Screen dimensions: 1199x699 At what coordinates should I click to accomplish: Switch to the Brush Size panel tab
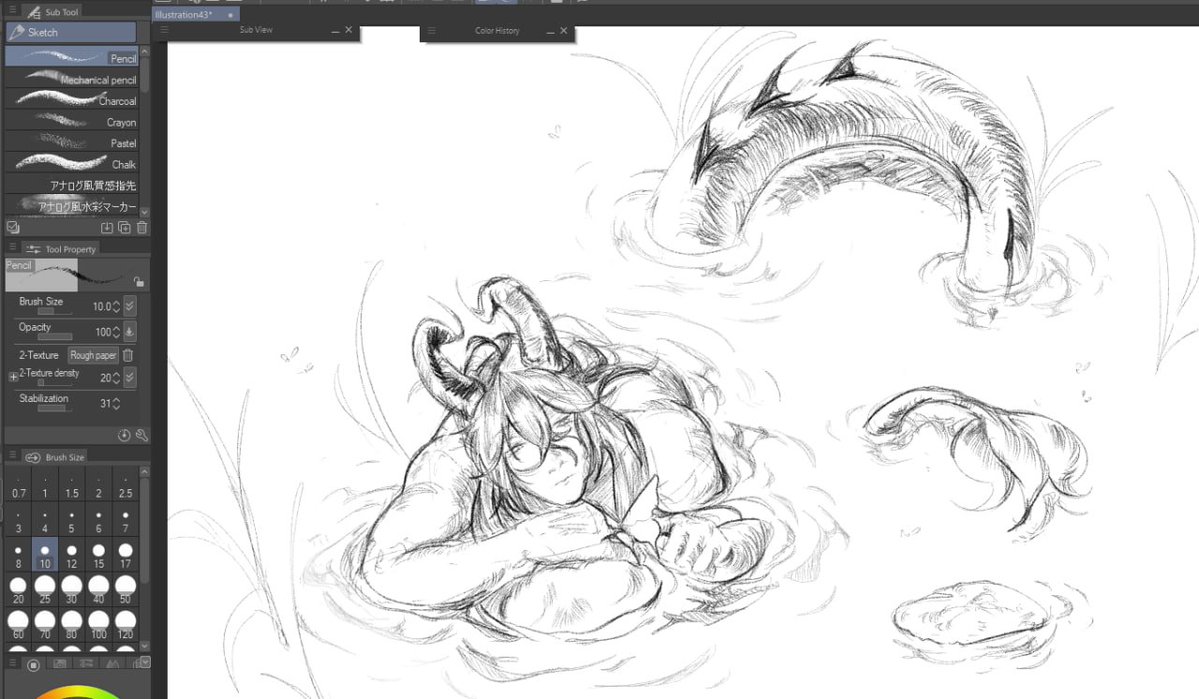coord(55,457)
